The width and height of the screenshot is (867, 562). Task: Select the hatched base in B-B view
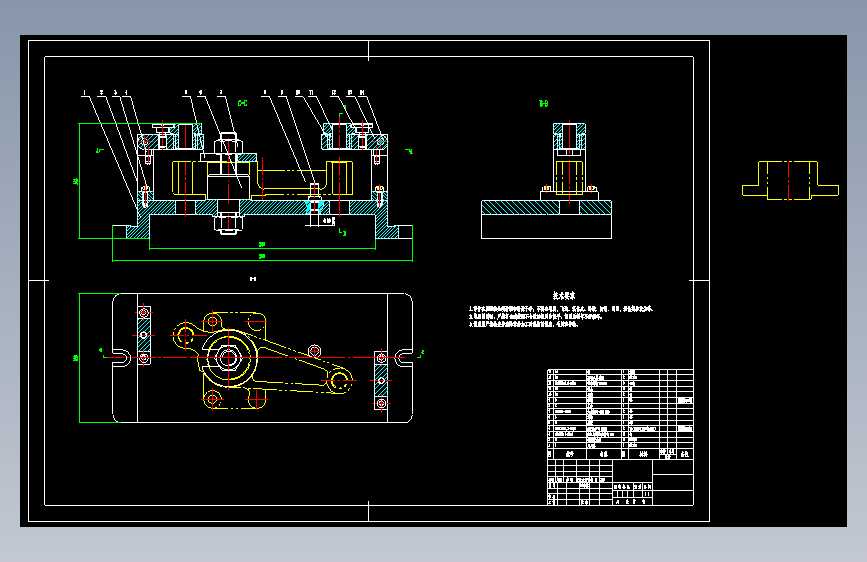pyautogui.click(x=546, y=207)
